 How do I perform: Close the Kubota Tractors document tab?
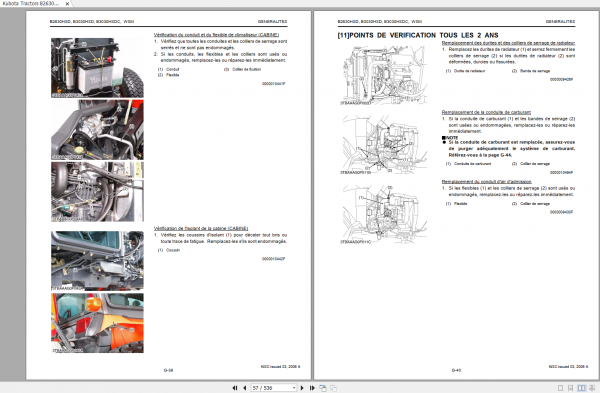pos(67,3)
